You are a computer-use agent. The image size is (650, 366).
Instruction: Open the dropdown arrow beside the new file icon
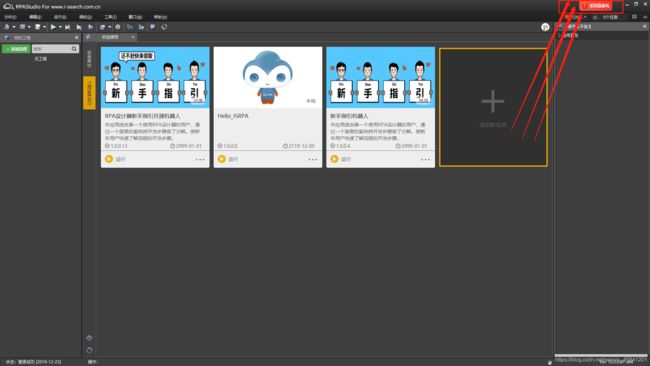click(14, 27)
